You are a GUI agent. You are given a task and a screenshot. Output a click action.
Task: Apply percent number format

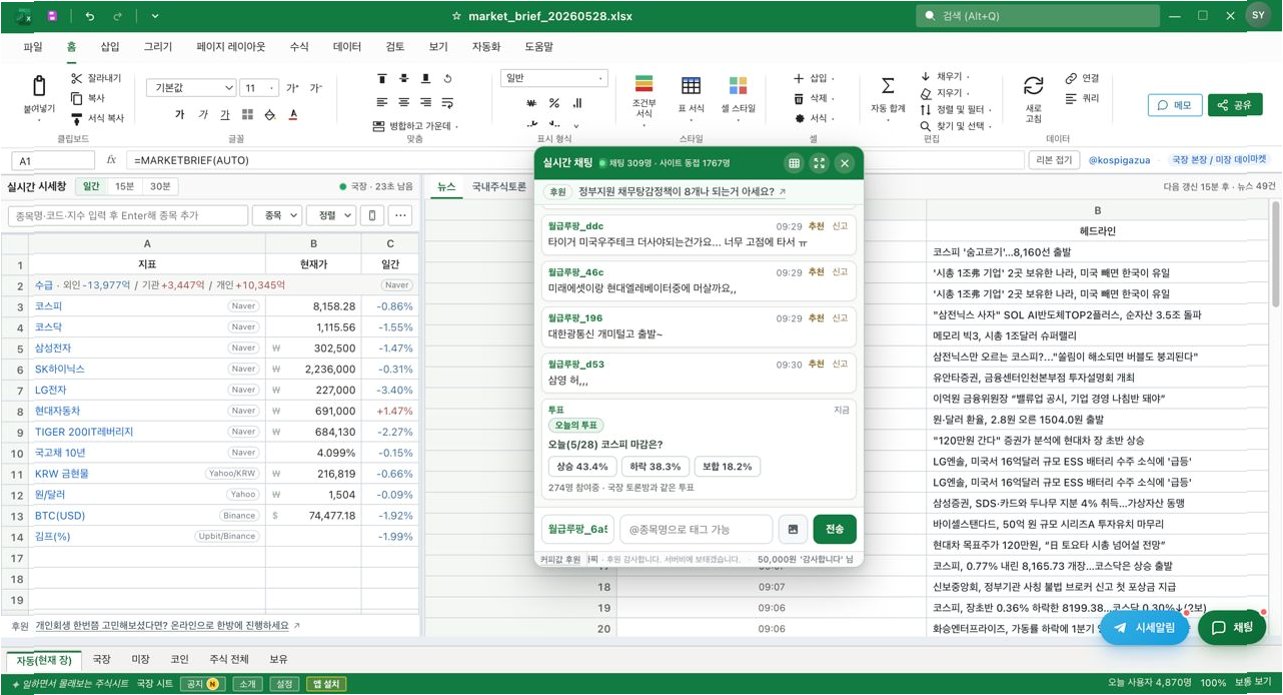pyautogui.click(x=553, y=102)
